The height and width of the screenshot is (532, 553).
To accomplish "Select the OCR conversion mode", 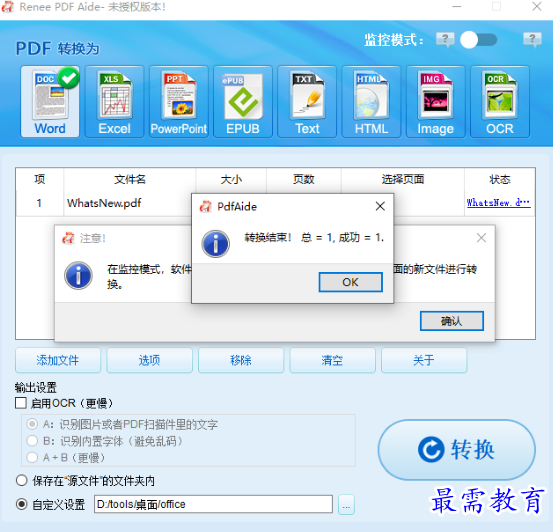I will (x=500, y=102).
